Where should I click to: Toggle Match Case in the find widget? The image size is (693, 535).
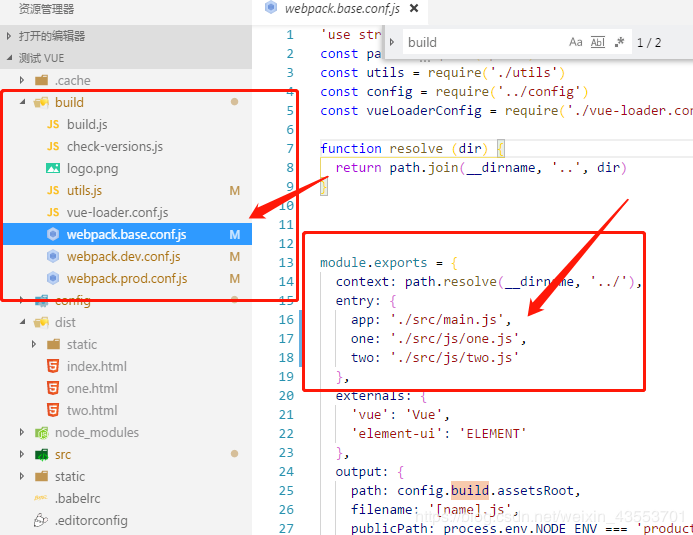(x=575, y=42)
